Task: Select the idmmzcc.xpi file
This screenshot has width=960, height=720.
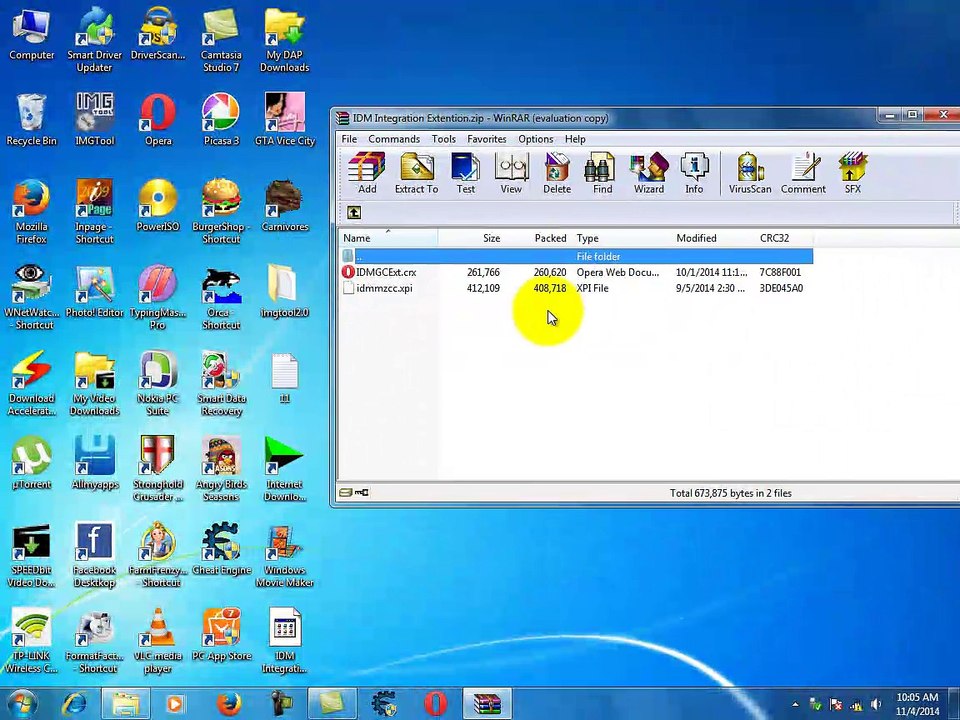Action: (x=384, y=288)
